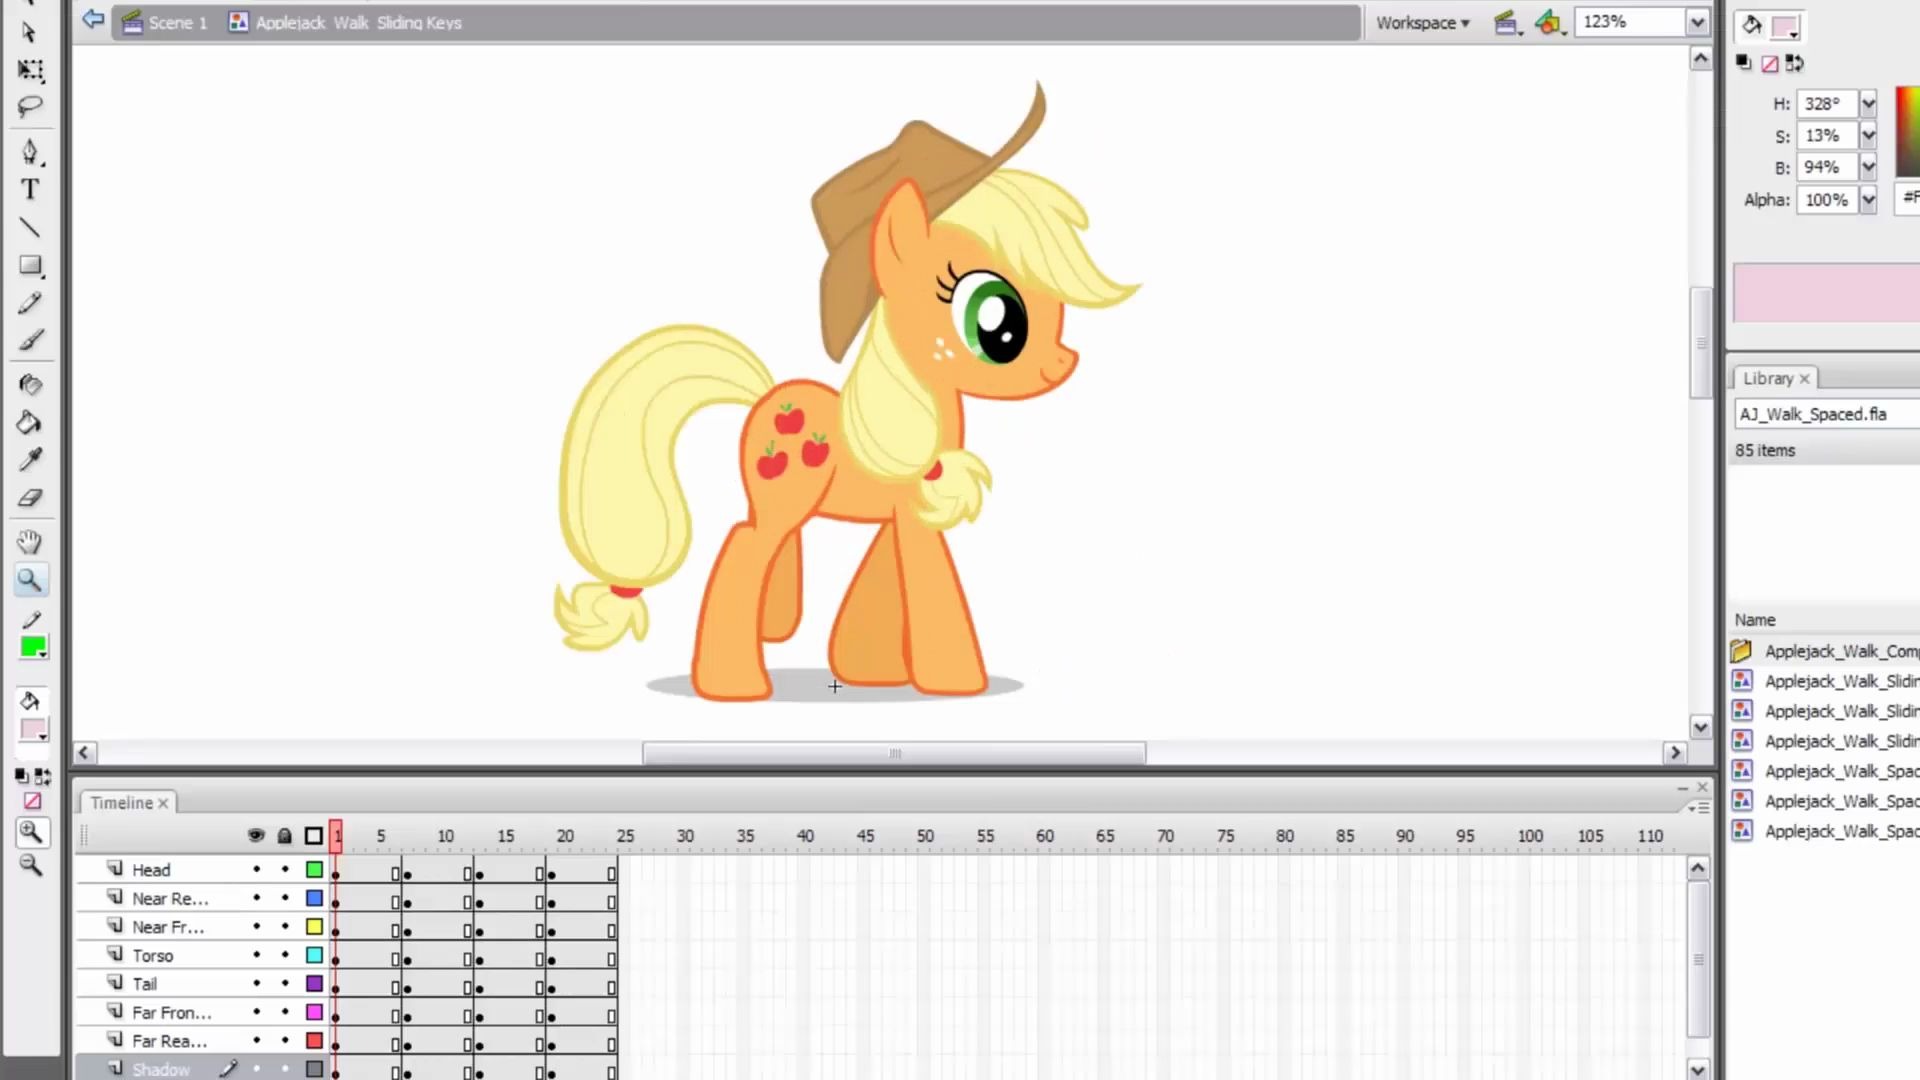
Task: Toggle outline view for Tail layer
Action: pyautogui.click(x=314, y=984)
